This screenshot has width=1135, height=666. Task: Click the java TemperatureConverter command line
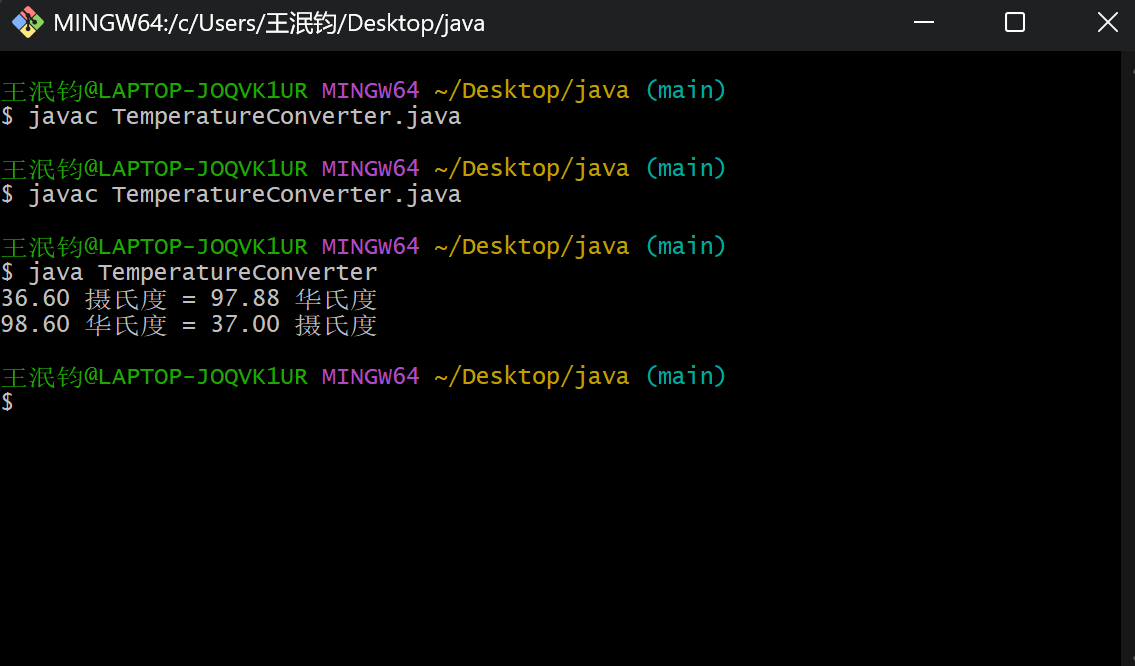coord(202,273)
